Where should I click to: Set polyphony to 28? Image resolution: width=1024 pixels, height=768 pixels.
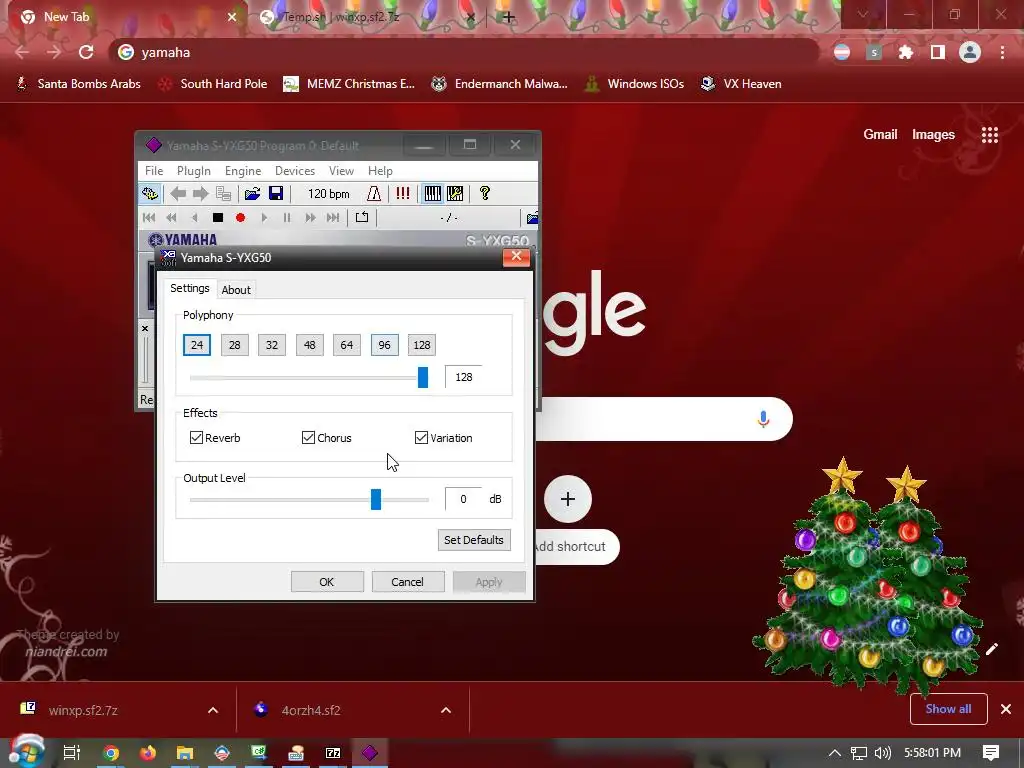234,345
